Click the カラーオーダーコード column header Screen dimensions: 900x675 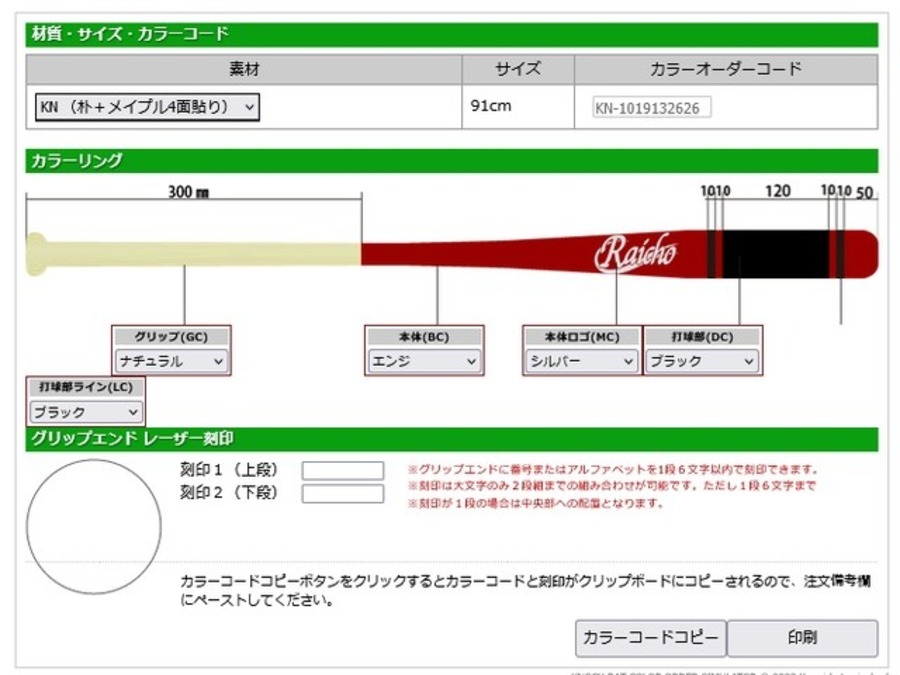(x=726, y=69)
